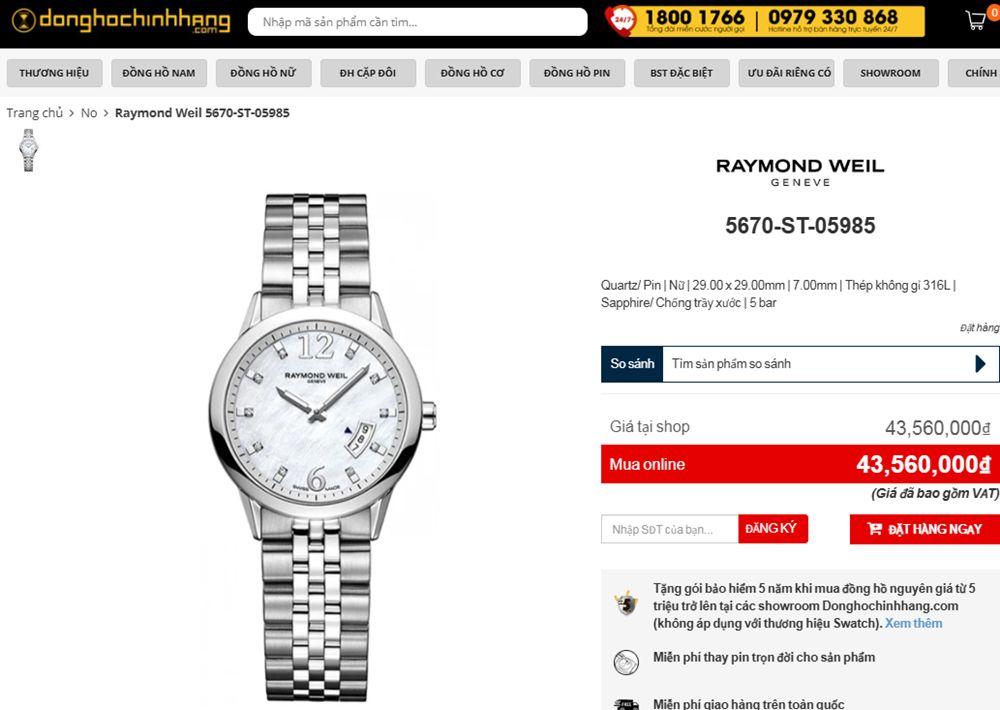
Task: Open the ĐỒNG HỒ NỮ category
Action: pos(263,73)
